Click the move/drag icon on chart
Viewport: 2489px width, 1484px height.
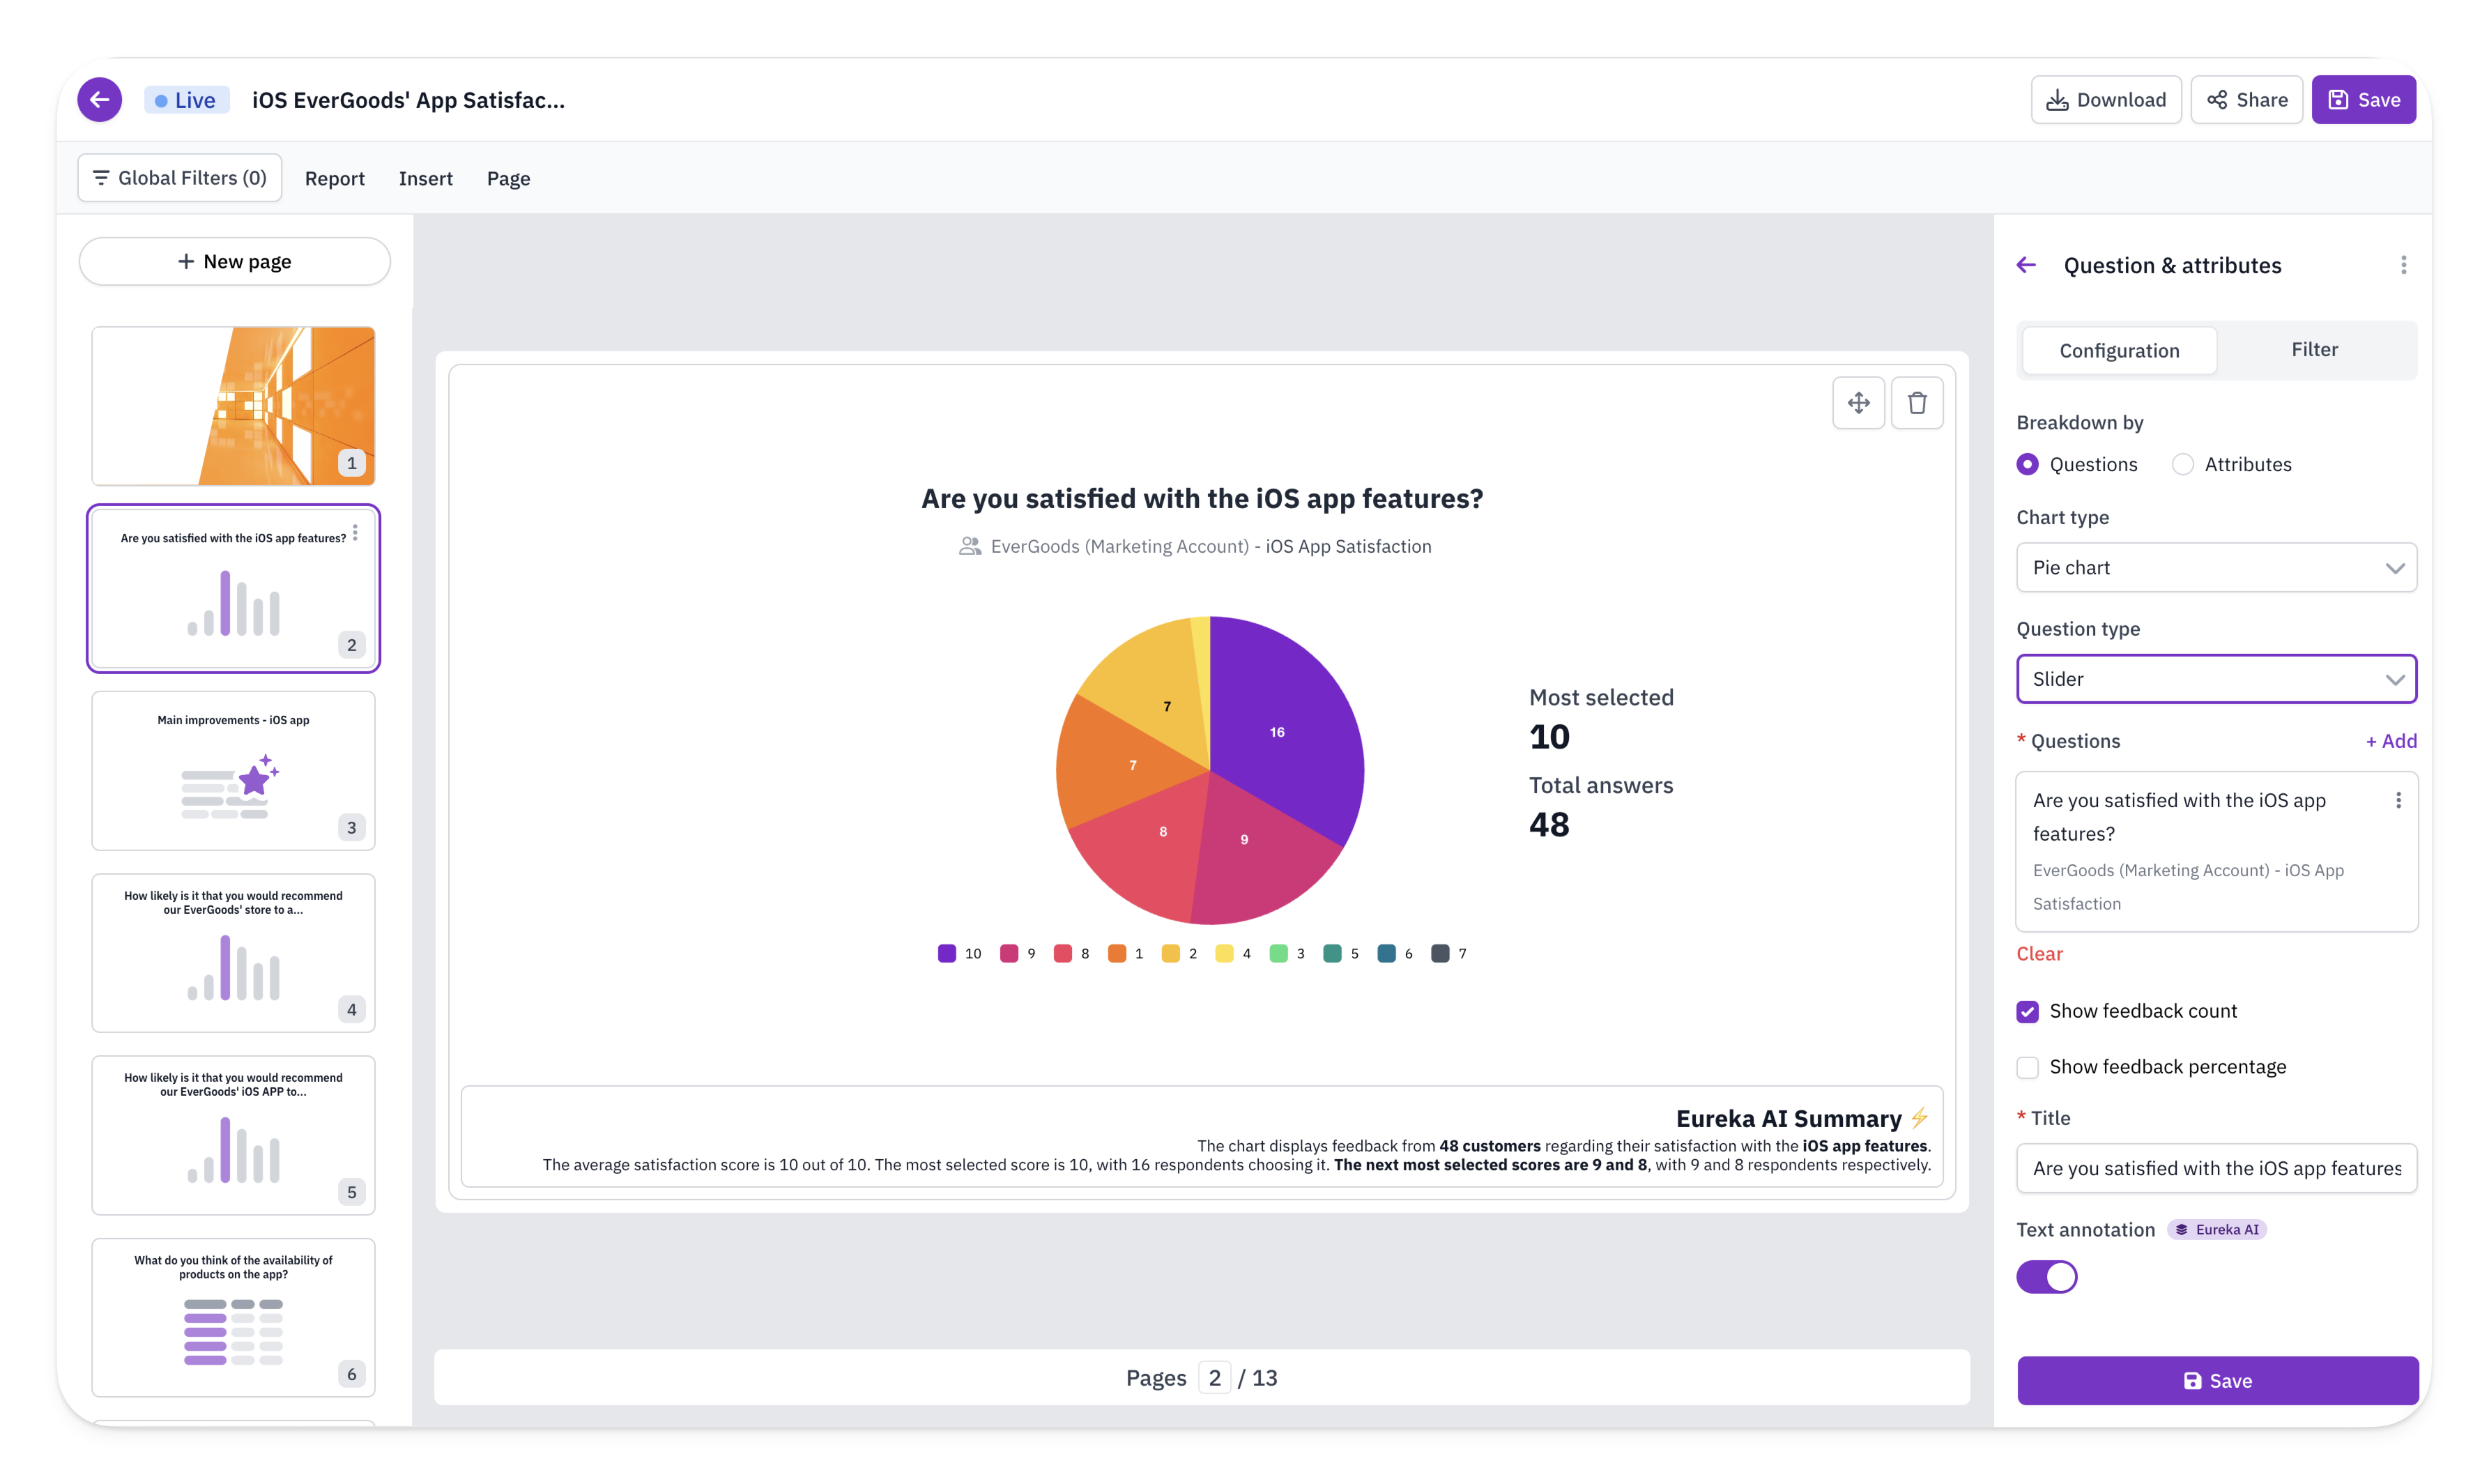point(1858,403)
